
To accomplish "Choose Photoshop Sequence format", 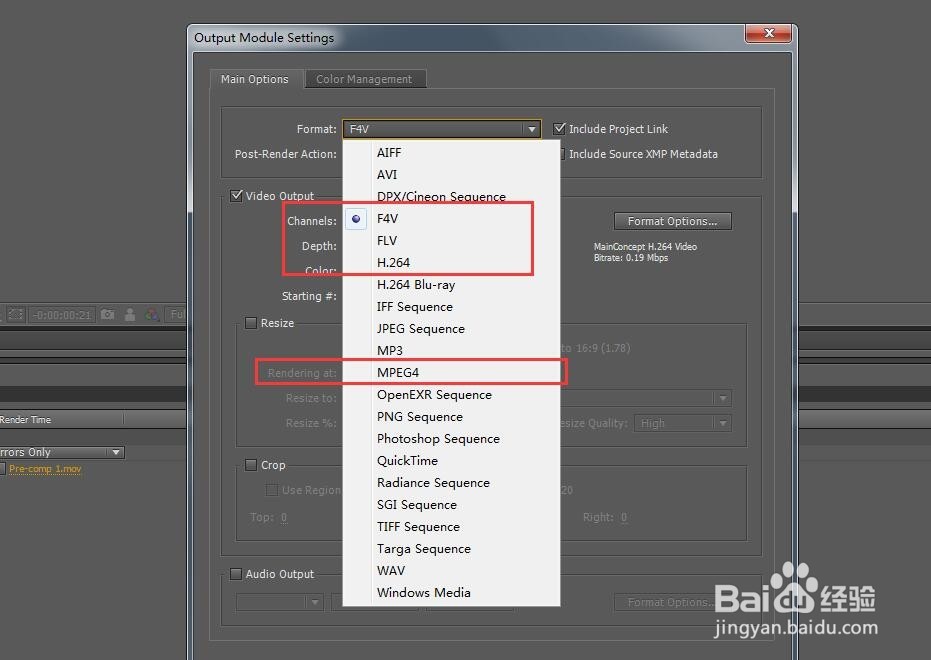I will point(451,438).
